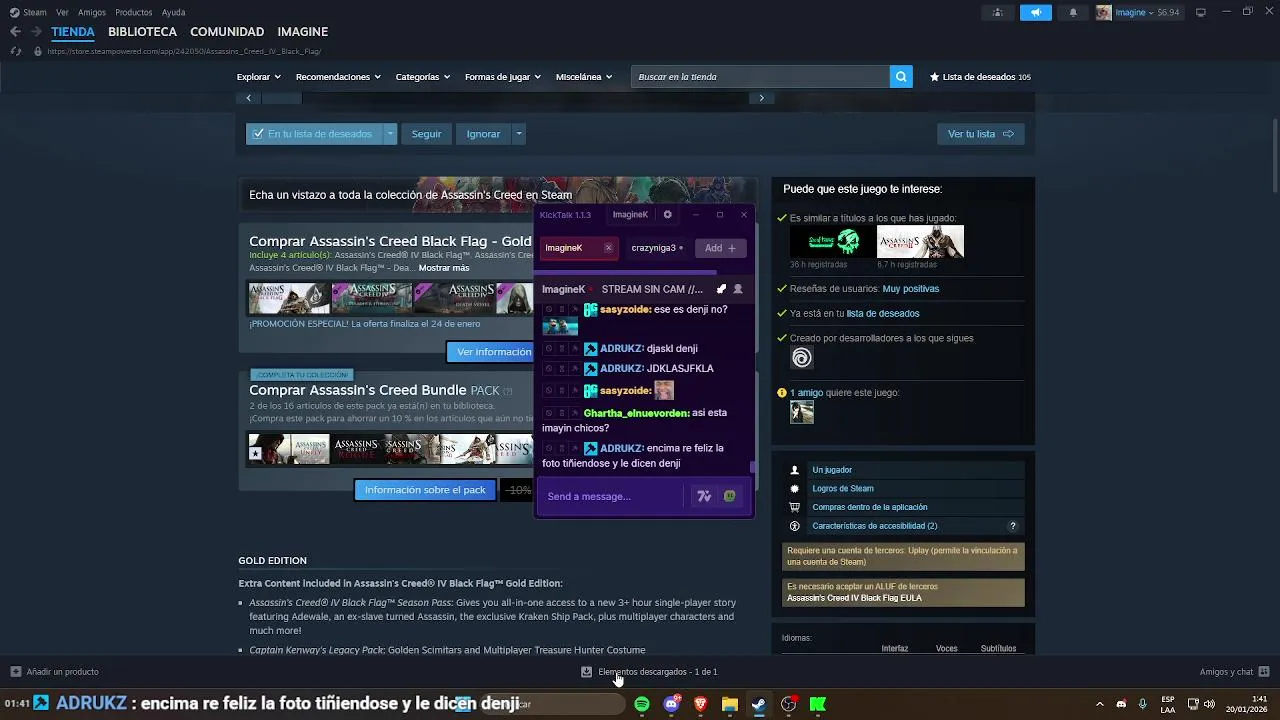Open File Explorer from the taskbar
Screen dimensions: 1280x720
tap(730, 704)
